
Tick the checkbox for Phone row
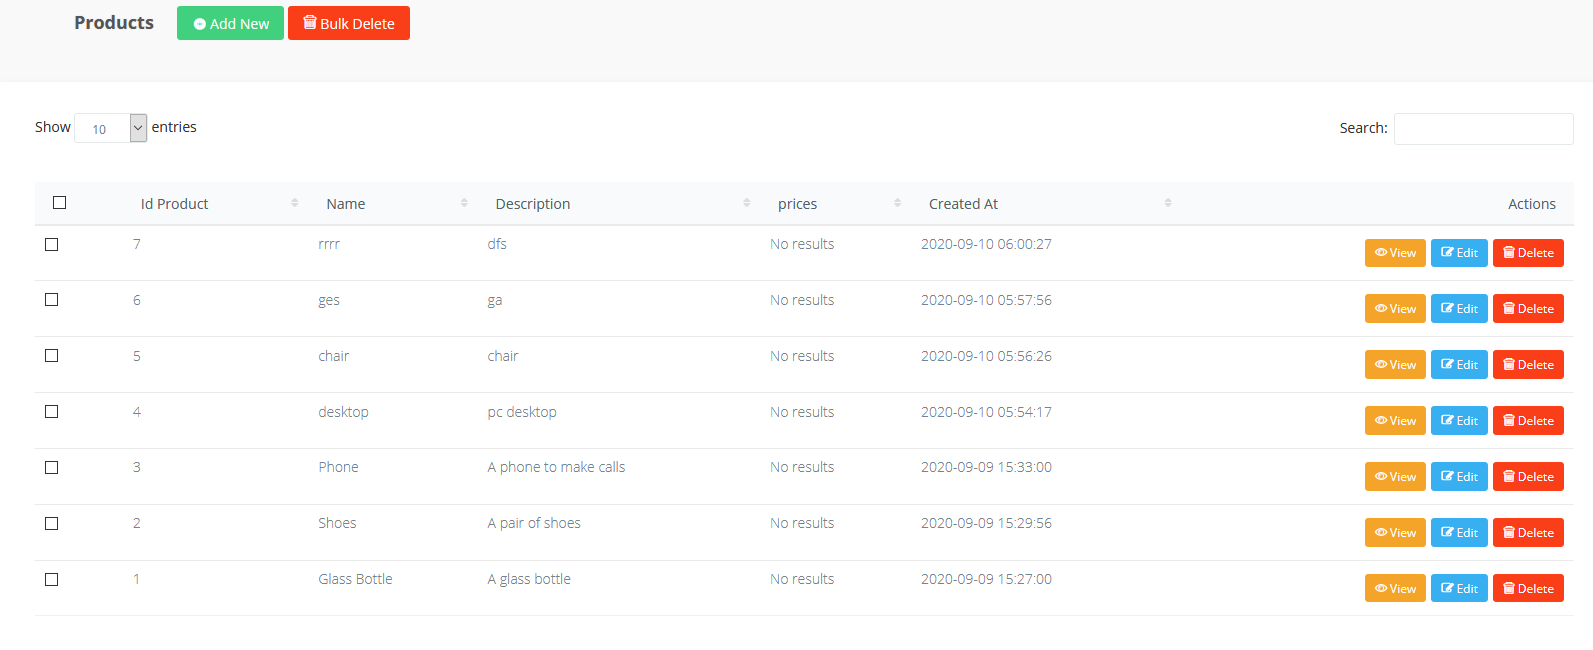(52, 467)
